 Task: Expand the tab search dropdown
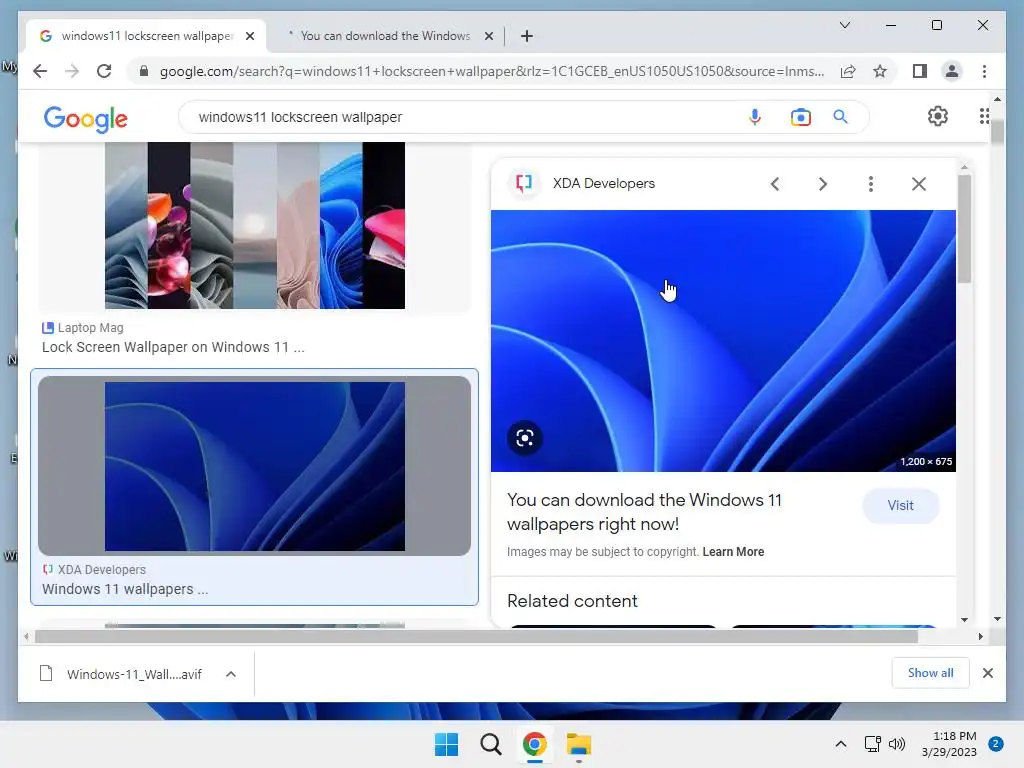tap(845, 25)
